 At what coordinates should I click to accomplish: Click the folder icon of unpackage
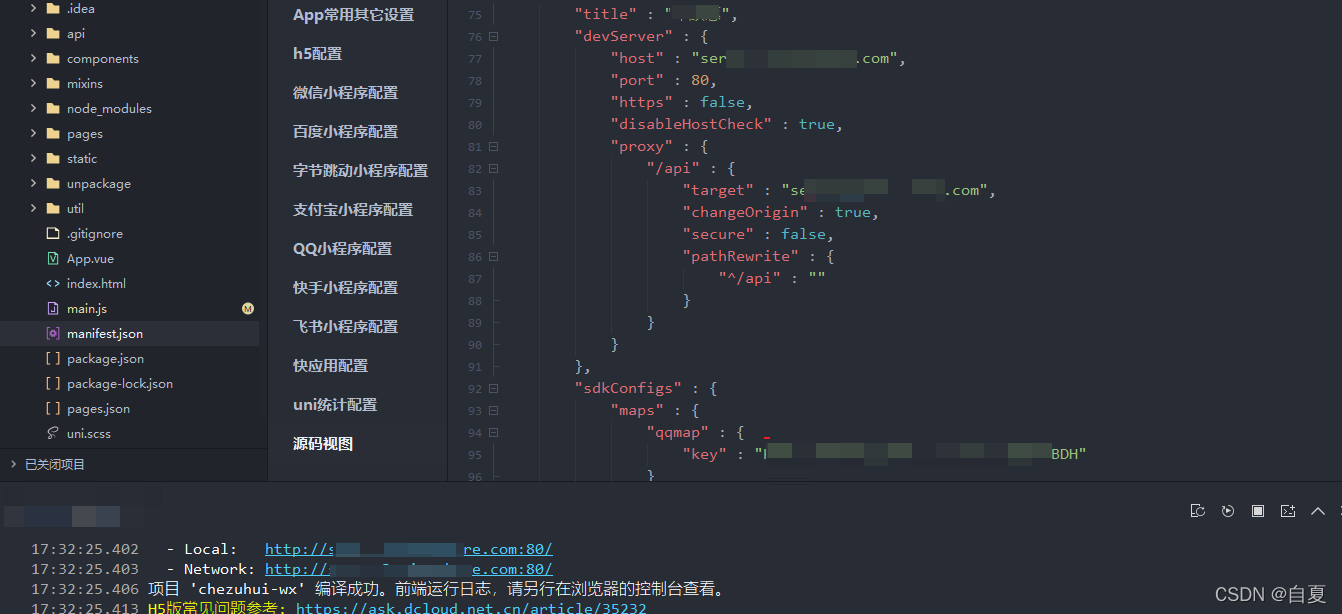pyautogui.click(x=53, y=184)
